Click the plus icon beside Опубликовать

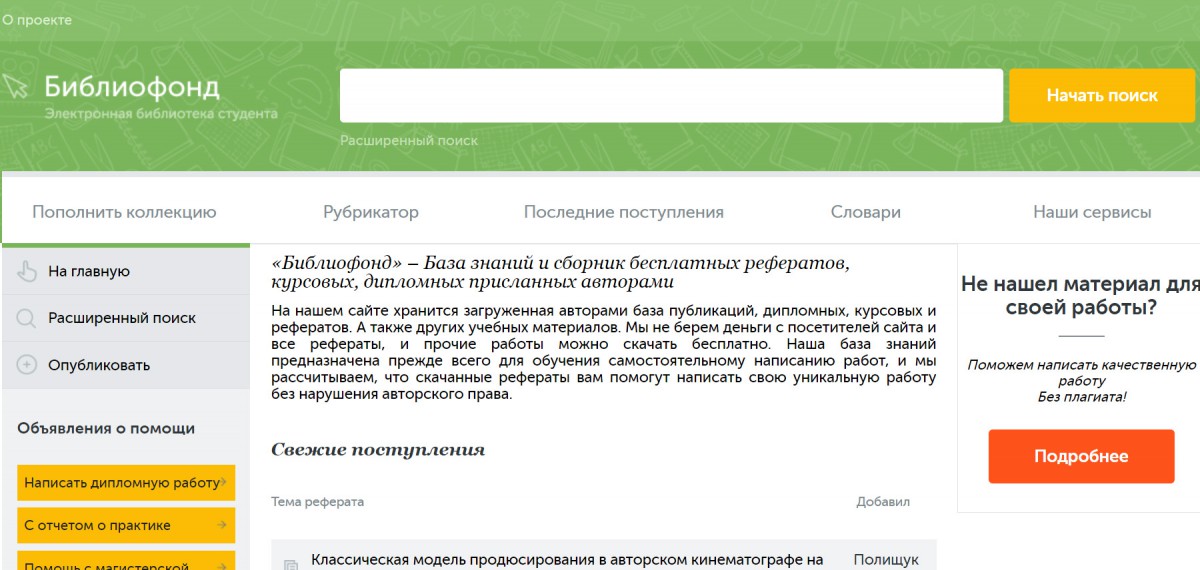tap(27, 365)
